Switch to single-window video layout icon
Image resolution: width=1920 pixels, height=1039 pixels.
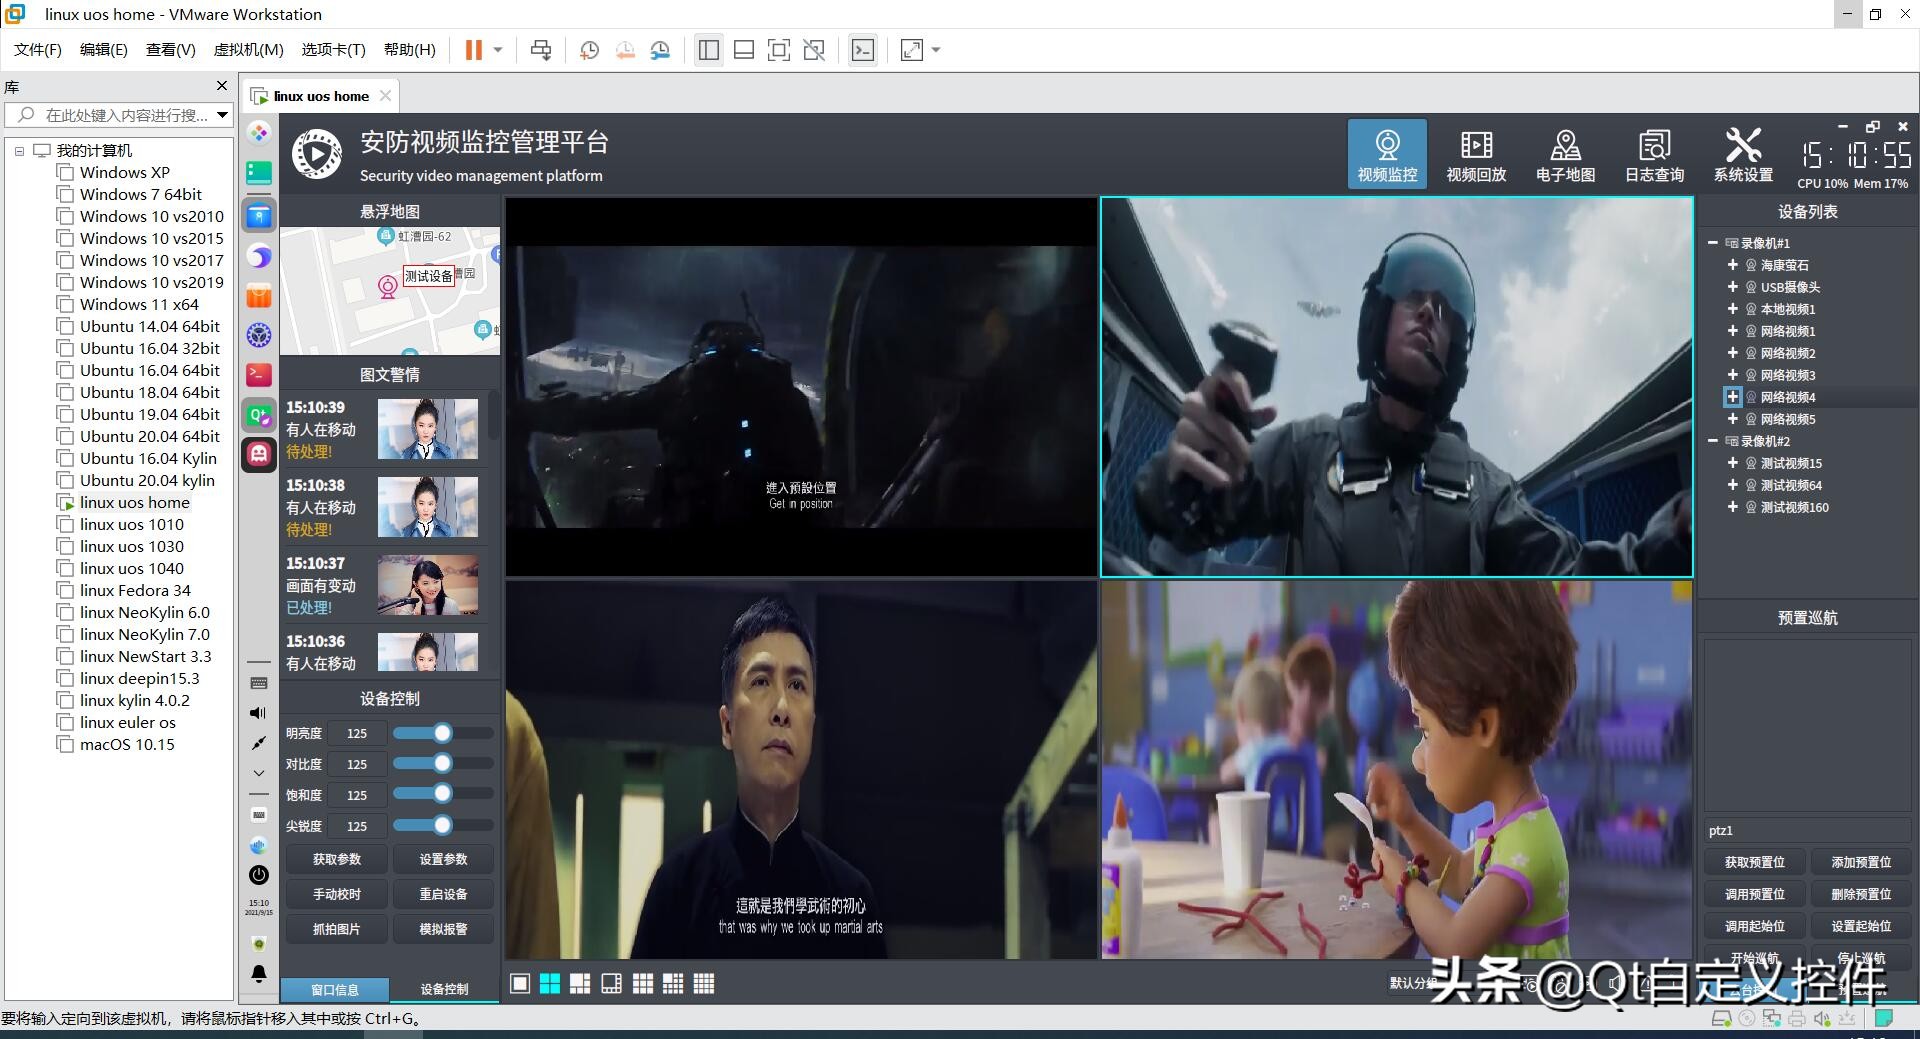tap(520, 984)
